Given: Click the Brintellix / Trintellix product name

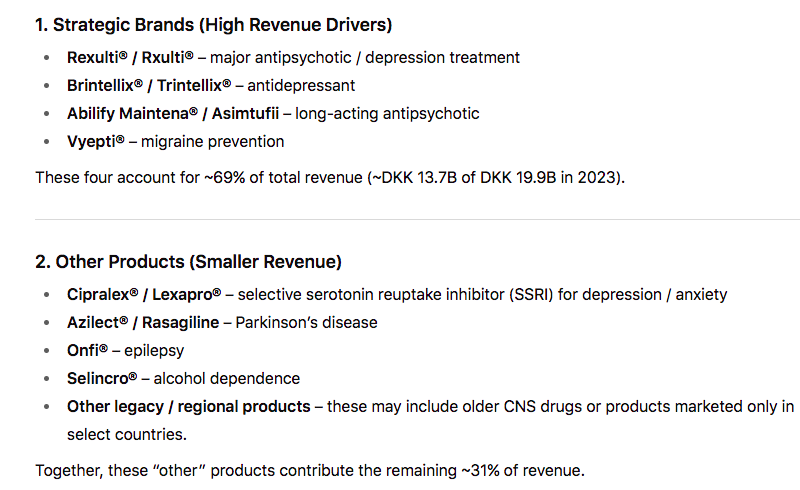Looking at the screenshot, I should tap(149, 86).
